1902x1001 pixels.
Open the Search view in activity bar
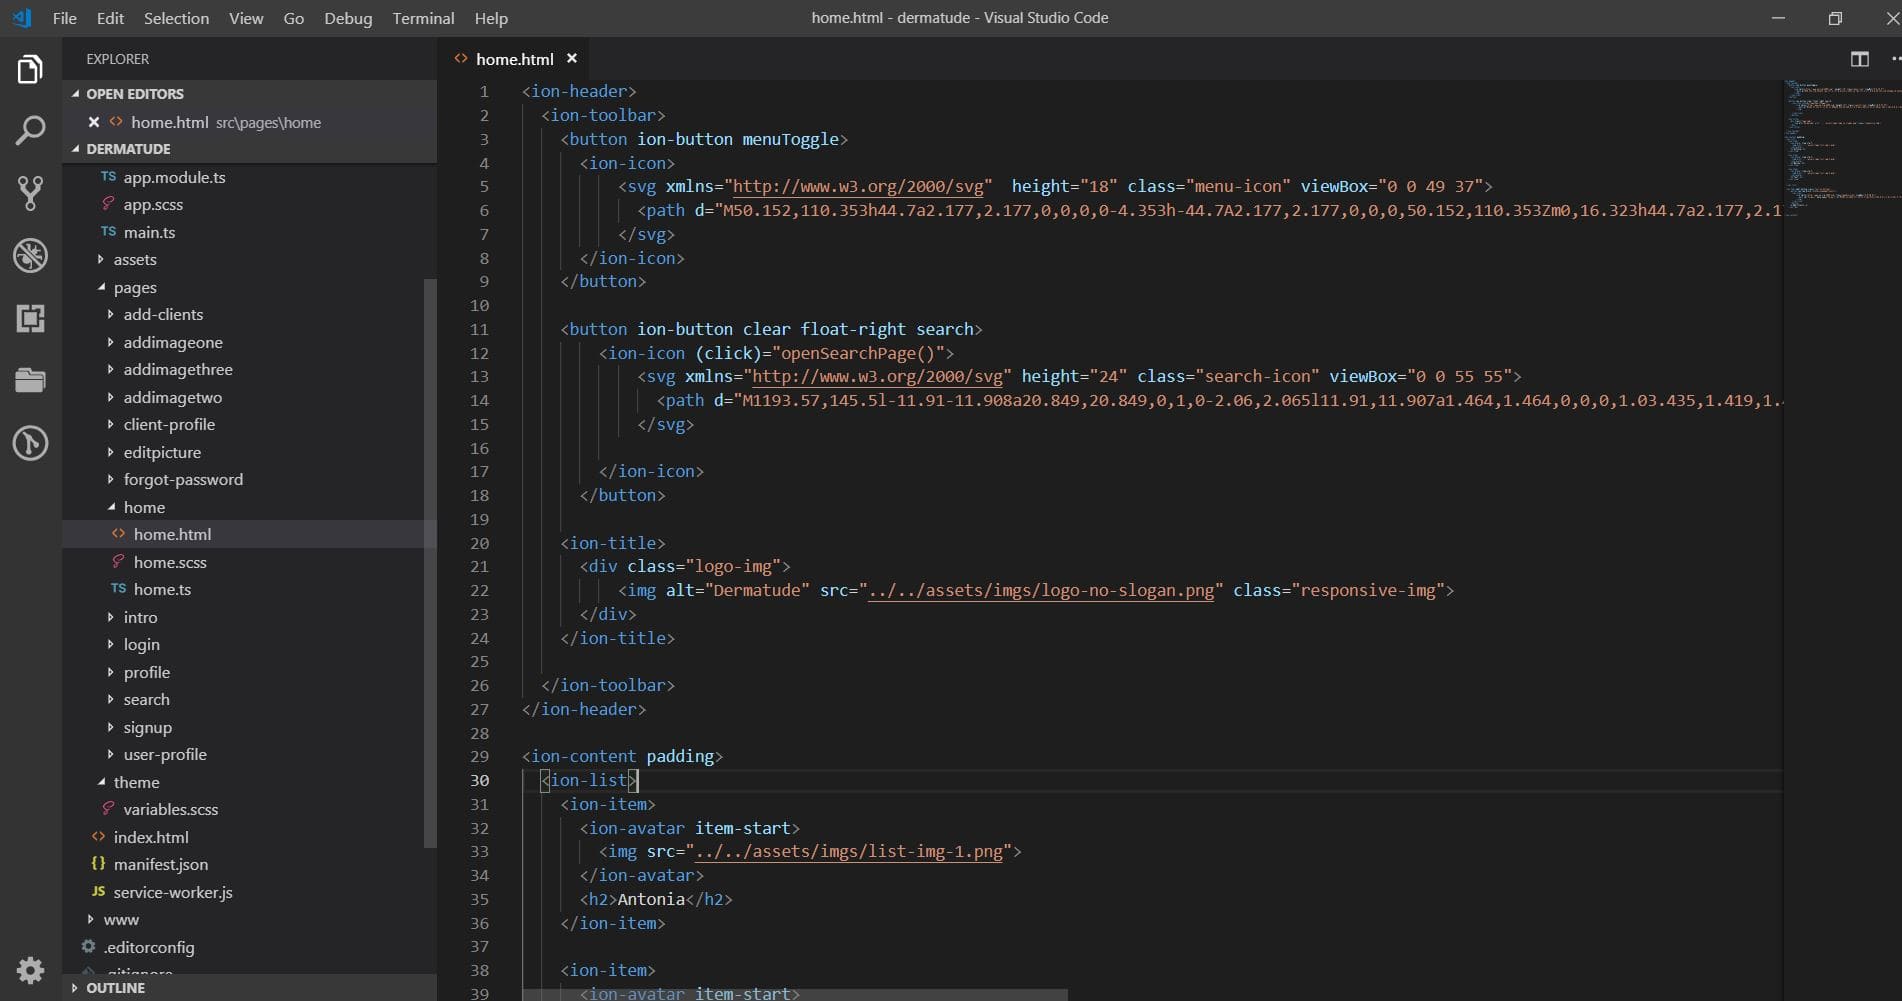(30, 130)
